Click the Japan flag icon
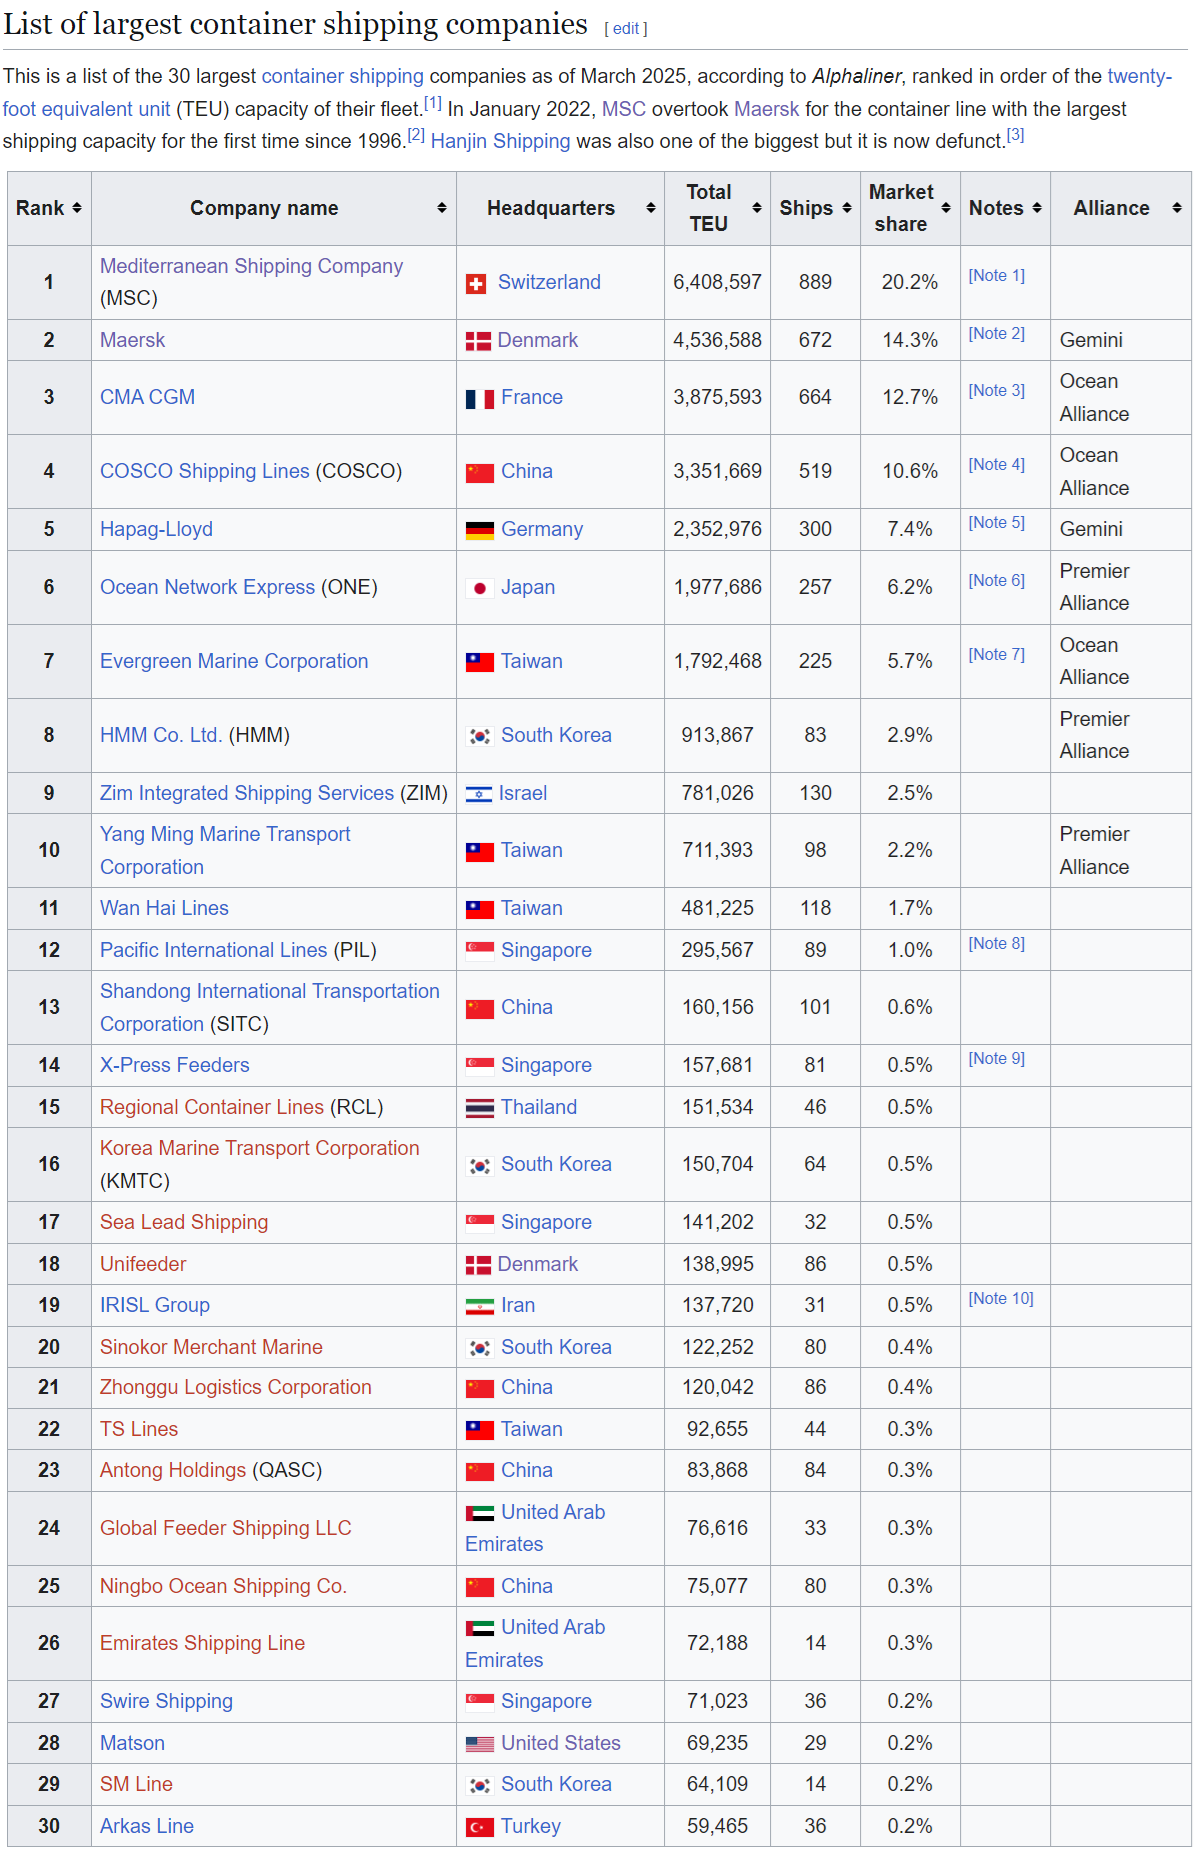Image resolution: width=1196 pixels, height=1852 pixels. pos(480,589)
